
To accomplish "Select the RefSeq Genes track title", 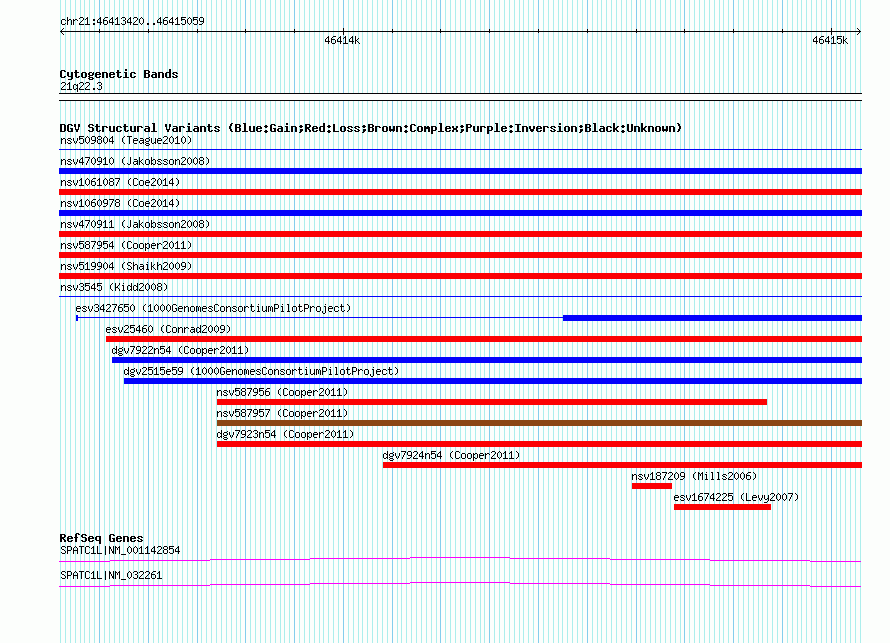I will pos(101,538).
